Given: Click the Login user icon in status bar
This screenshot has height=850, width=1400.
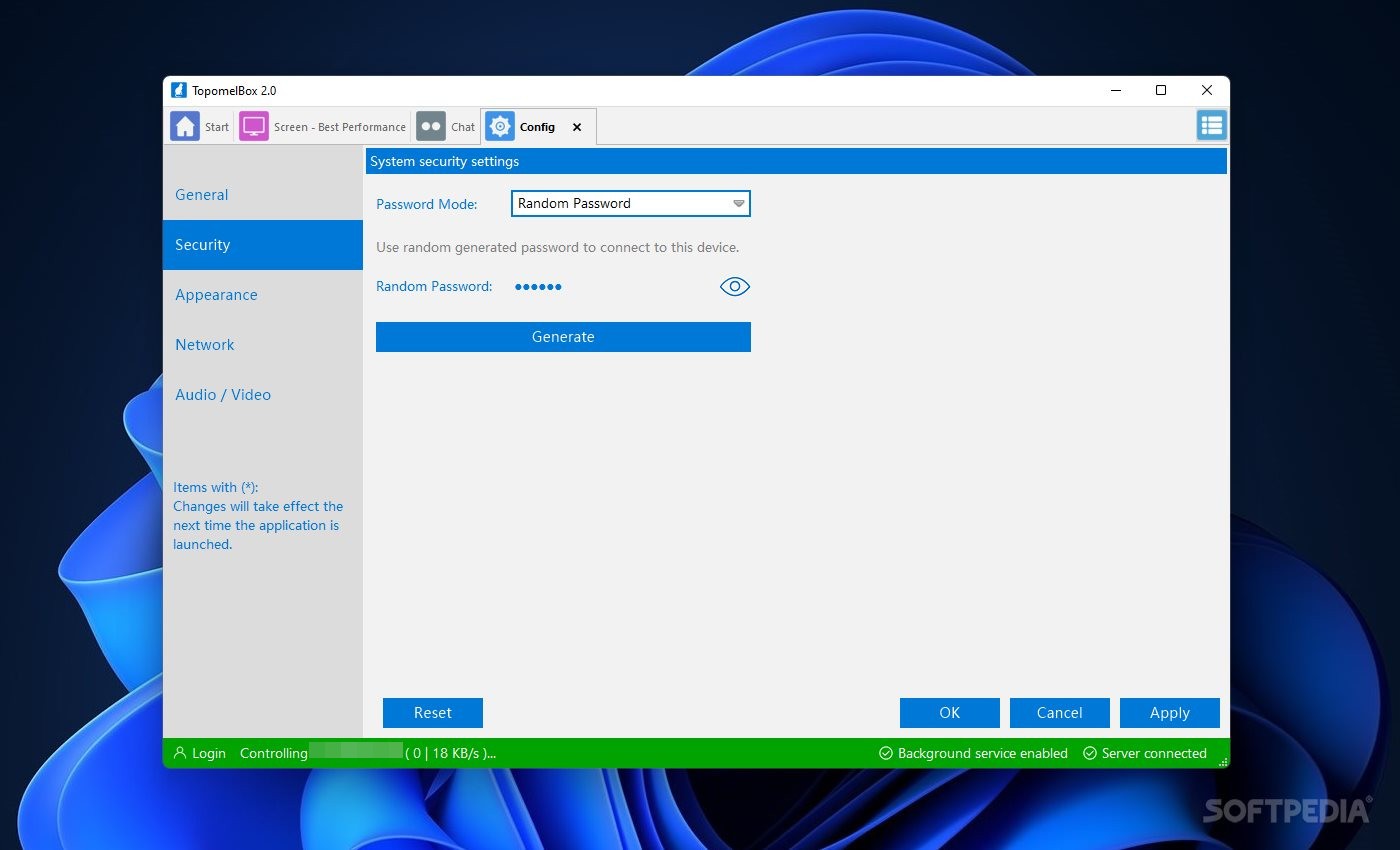Looking at the screenshot, I should (180, 753).
